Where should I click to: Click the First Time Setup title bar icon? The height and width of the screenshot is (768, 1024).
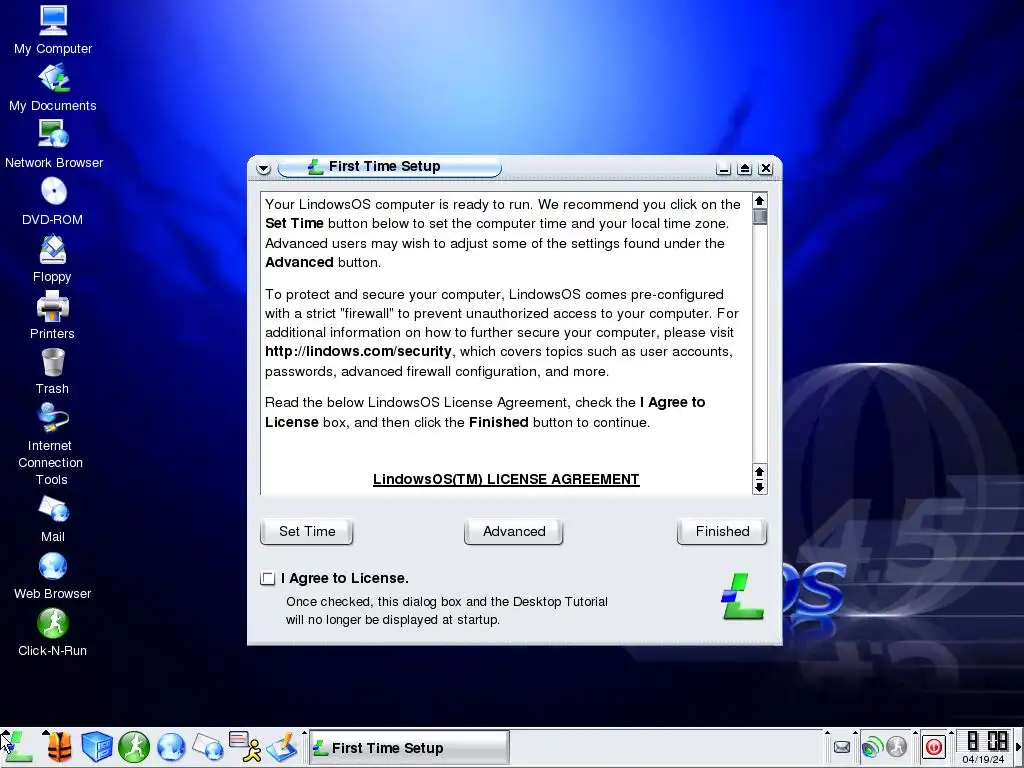pyautogui.click(x=315, y=167)
